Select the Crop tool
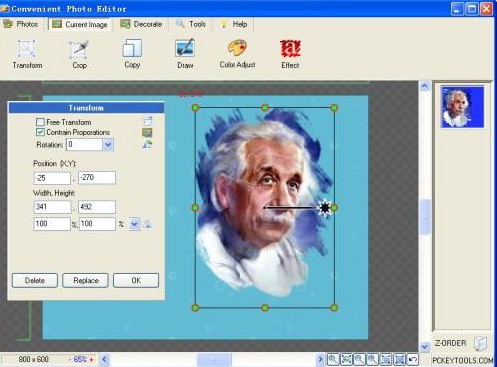This screenshot has height=367, width=497. pos(79,54)
